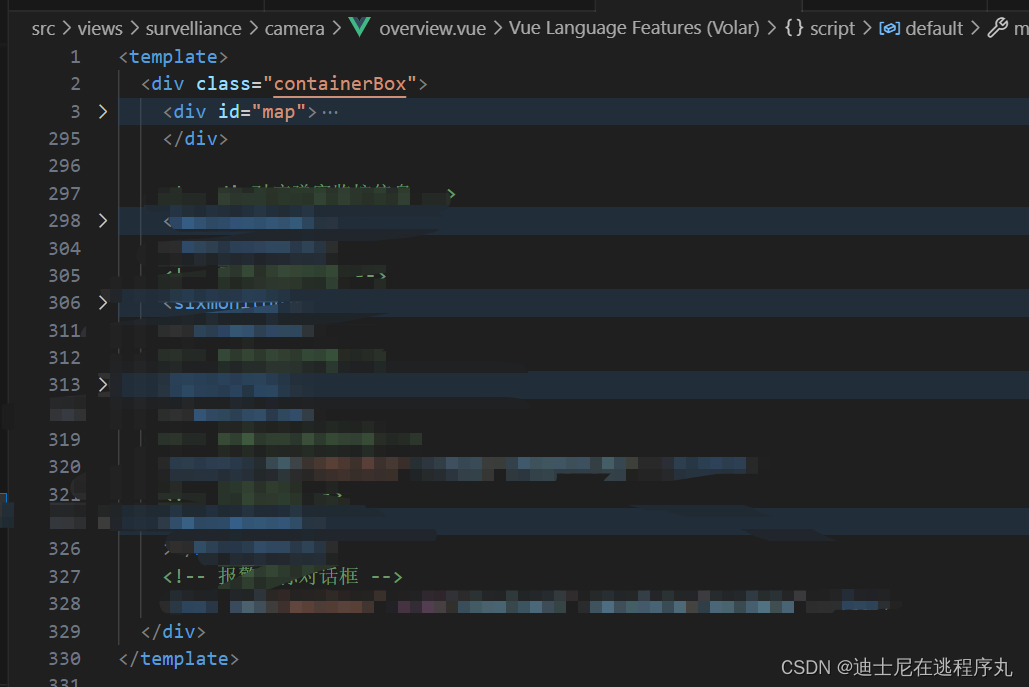Click line number 2 in the gutter
The width and height of the screenshot is (1029, 687).
[x=75, y=84]
